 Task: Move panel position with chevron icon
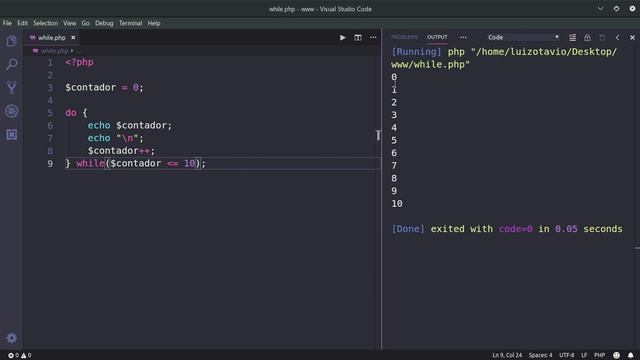coord(617,38)
